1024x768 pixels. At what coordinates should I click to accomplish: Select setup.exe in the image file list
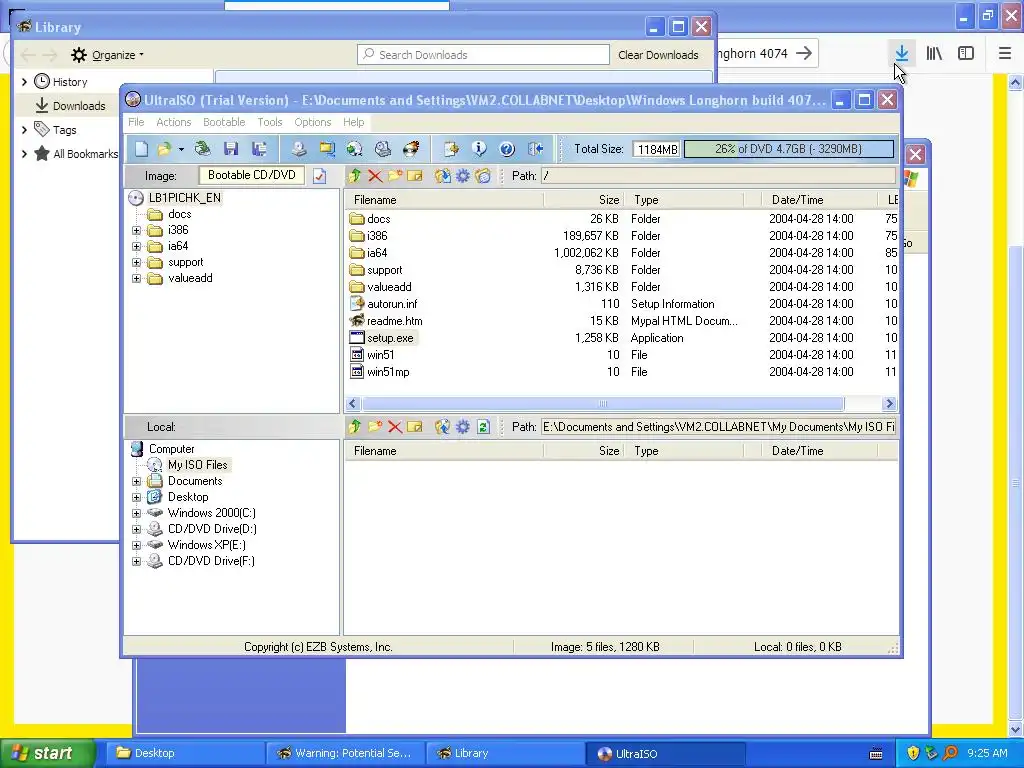[x=390, y=338]
